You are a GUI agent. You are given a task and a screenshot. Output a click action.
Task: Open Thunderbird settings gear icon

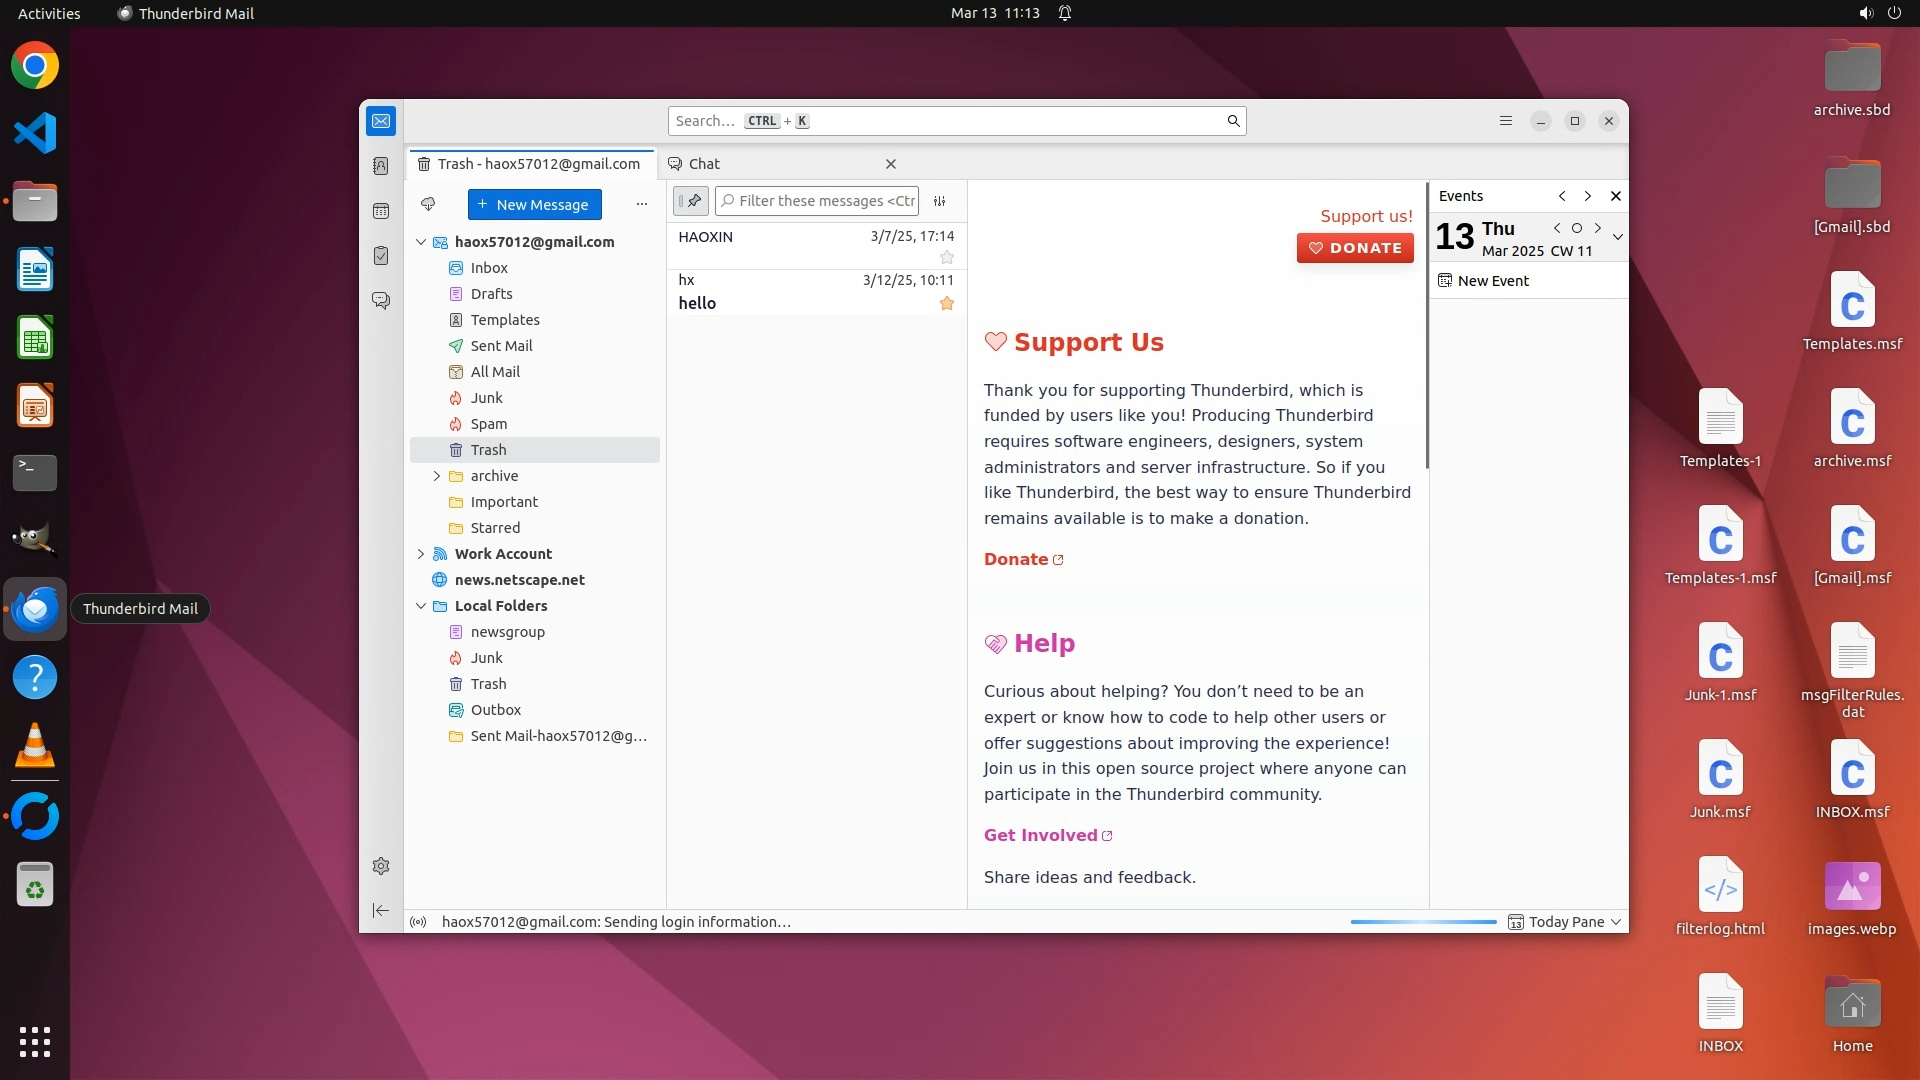(x=381, y=866)
